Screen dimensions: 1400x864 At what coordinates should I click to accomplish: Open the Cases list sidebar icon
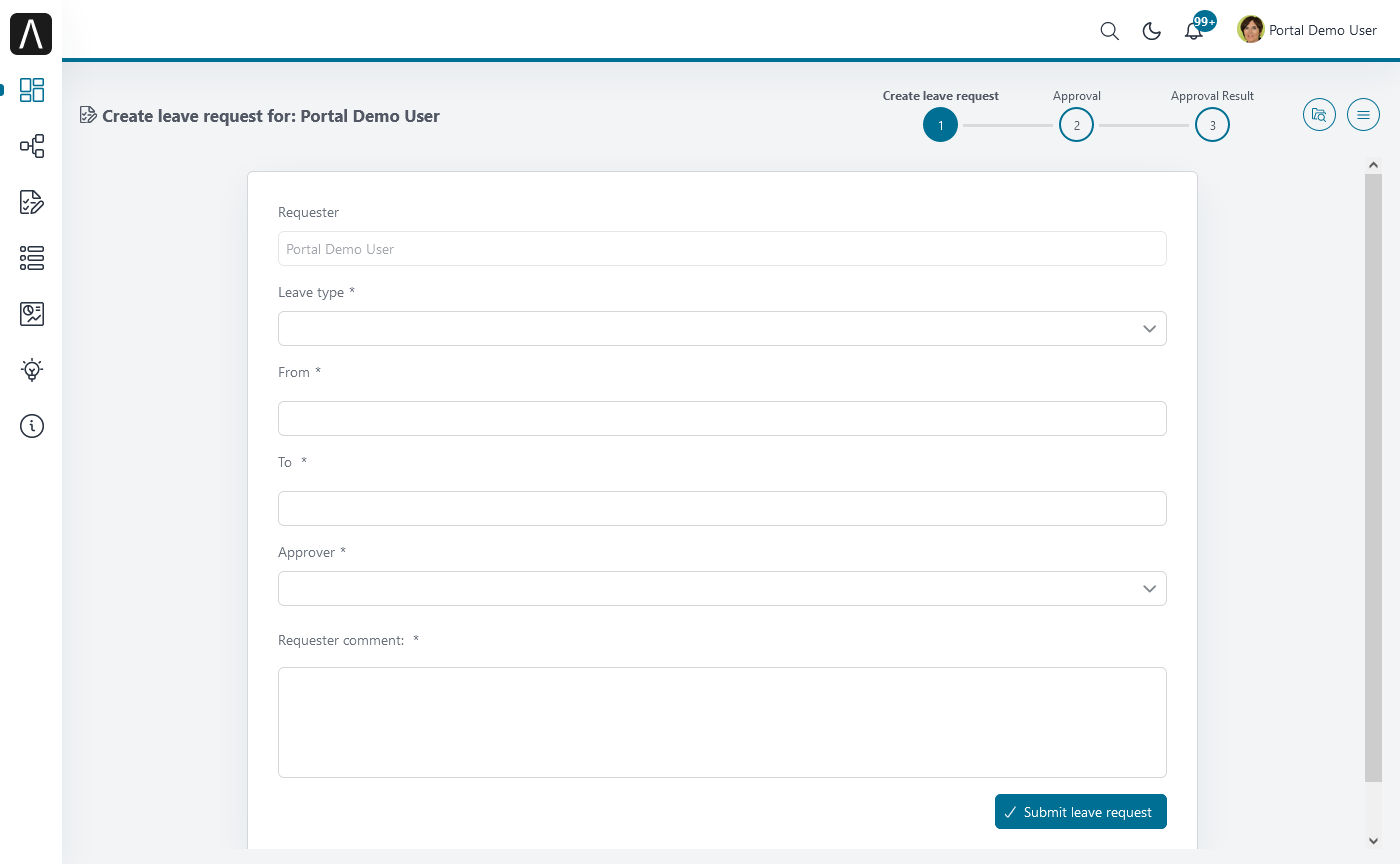(x=32, y=258)
